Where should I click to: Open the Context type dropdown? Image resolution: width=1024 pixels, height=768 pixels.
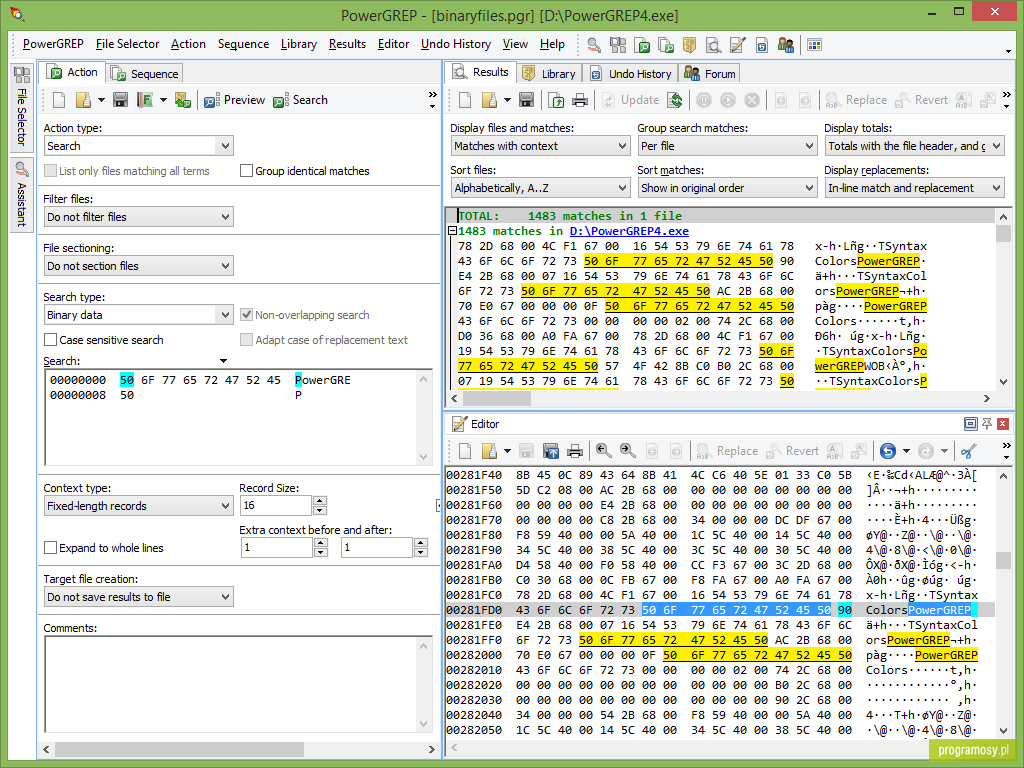pyautogui.click(x=138, y=506)
